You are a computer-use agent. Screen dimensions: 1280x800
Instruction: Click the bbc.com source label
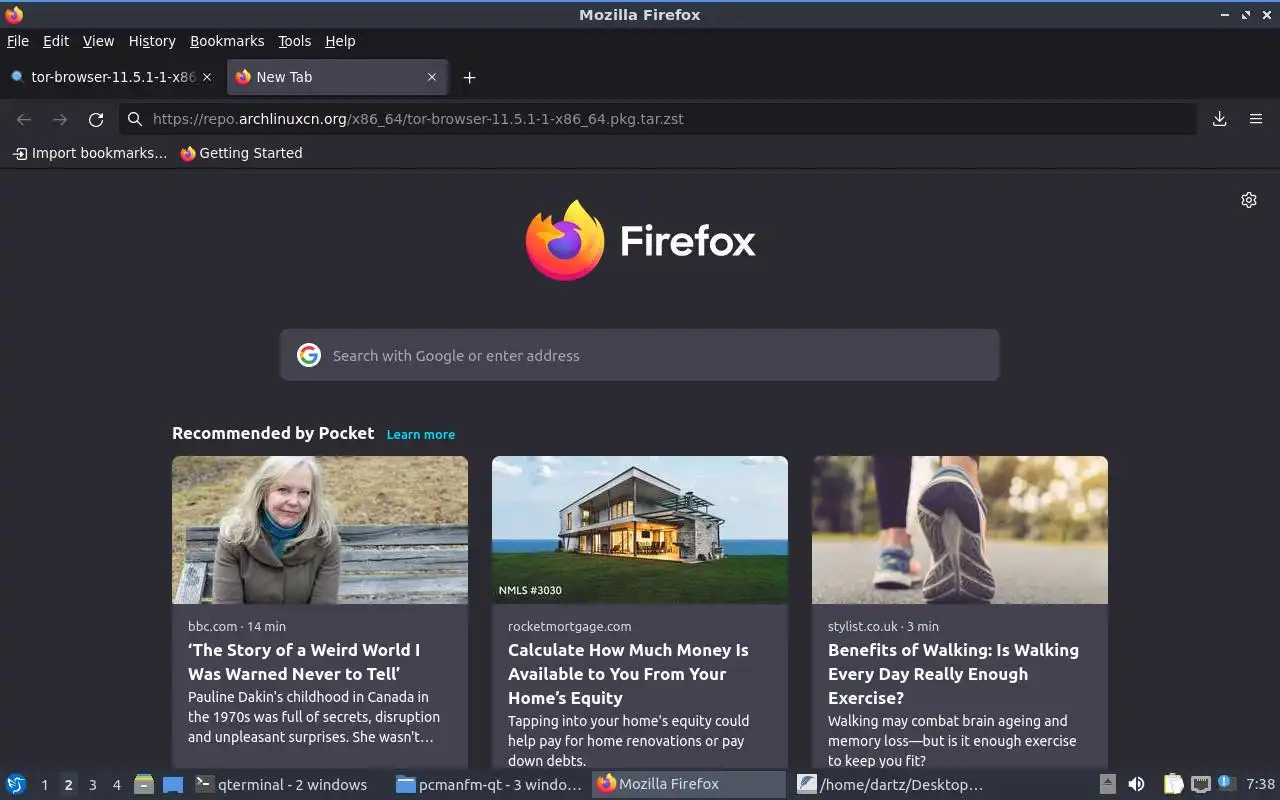212,626
